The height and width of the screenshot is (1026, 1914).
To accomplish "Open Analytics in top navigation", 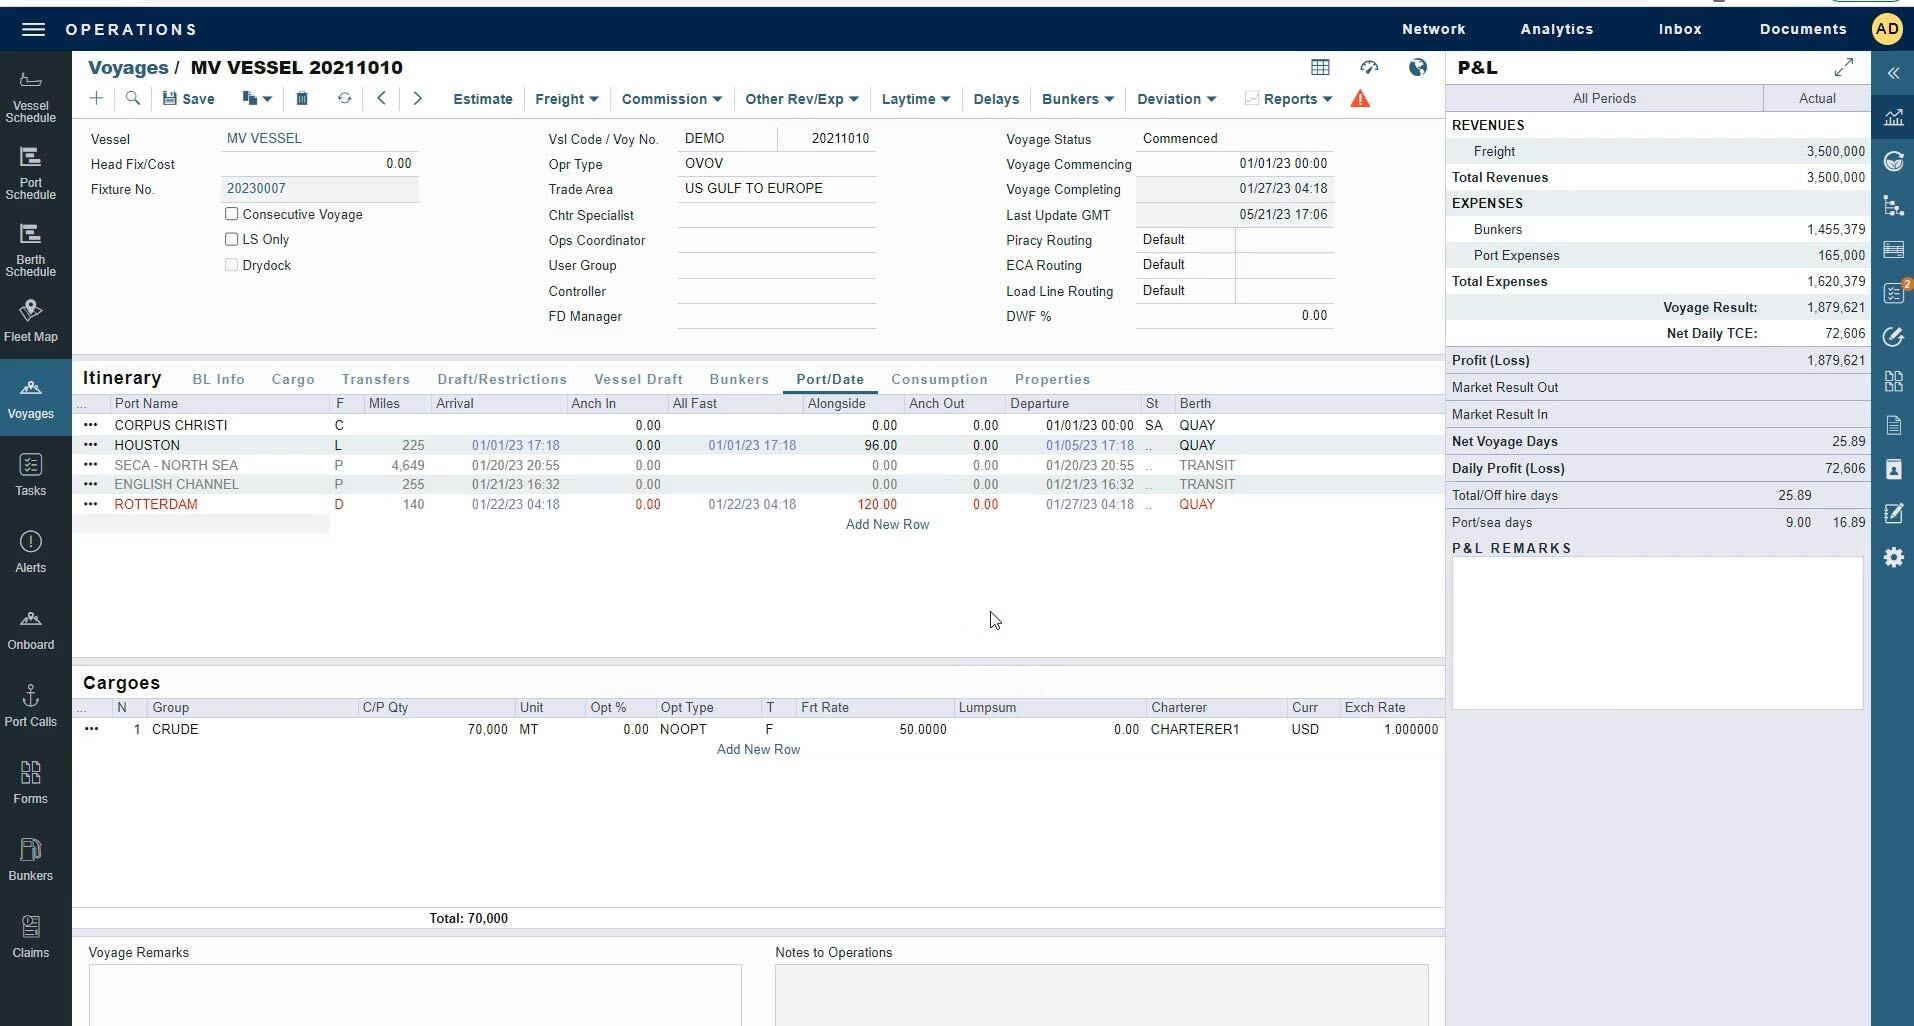I will [x=1557, y=29].
